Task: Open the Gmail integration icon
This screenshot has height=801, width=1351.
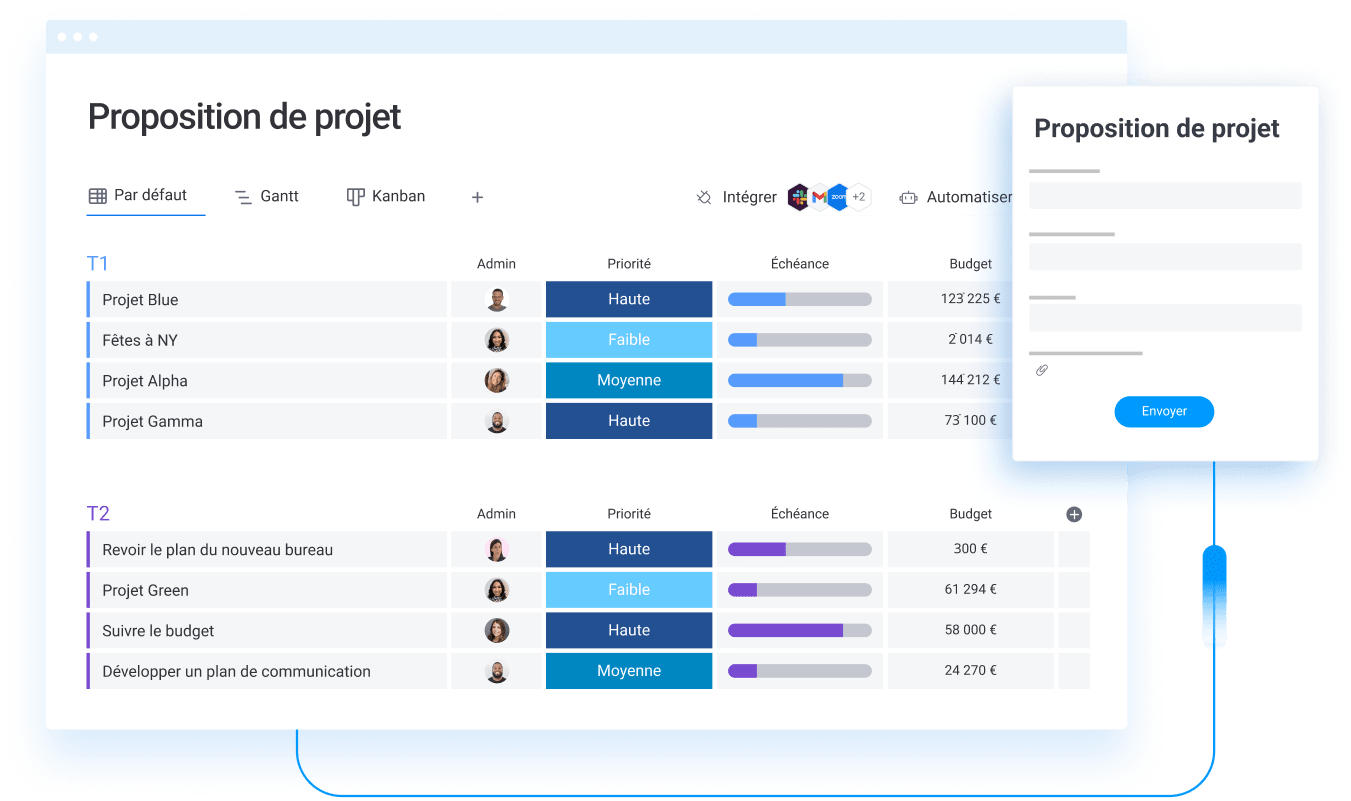Action: (x=819, y=197)
